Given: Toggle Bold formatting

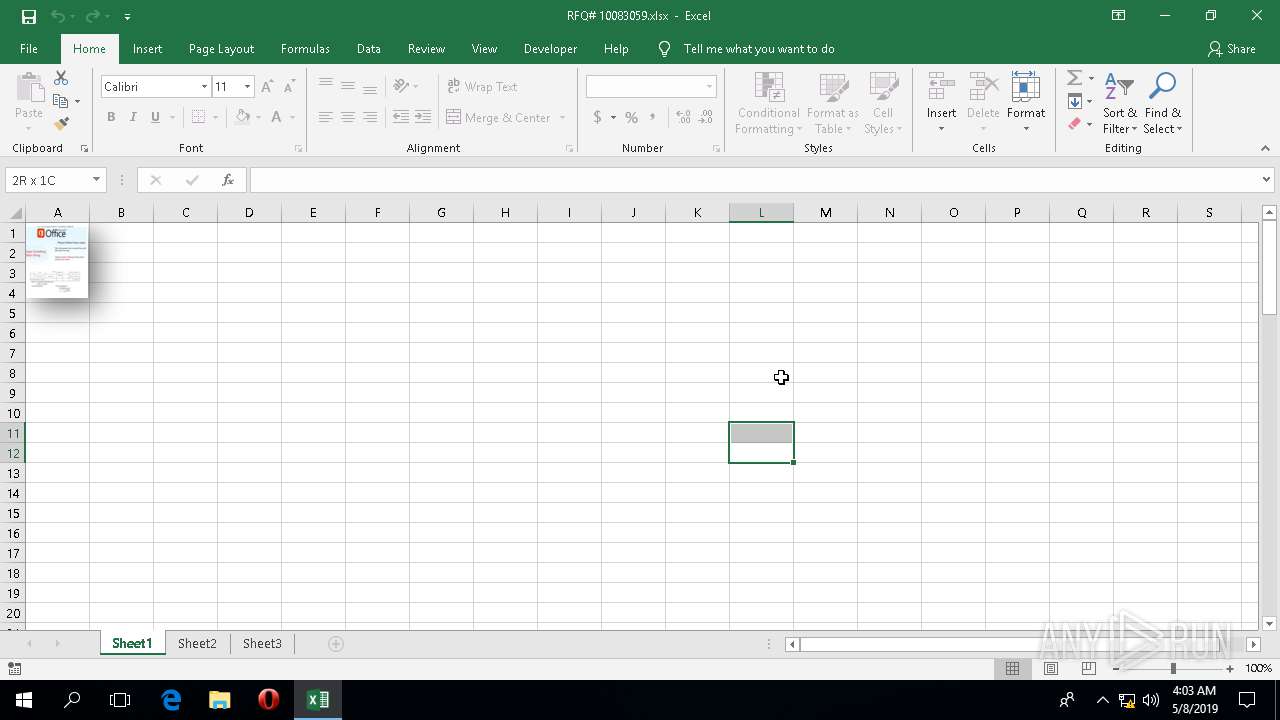Looking at the screenshot, I should coord(111,117).
